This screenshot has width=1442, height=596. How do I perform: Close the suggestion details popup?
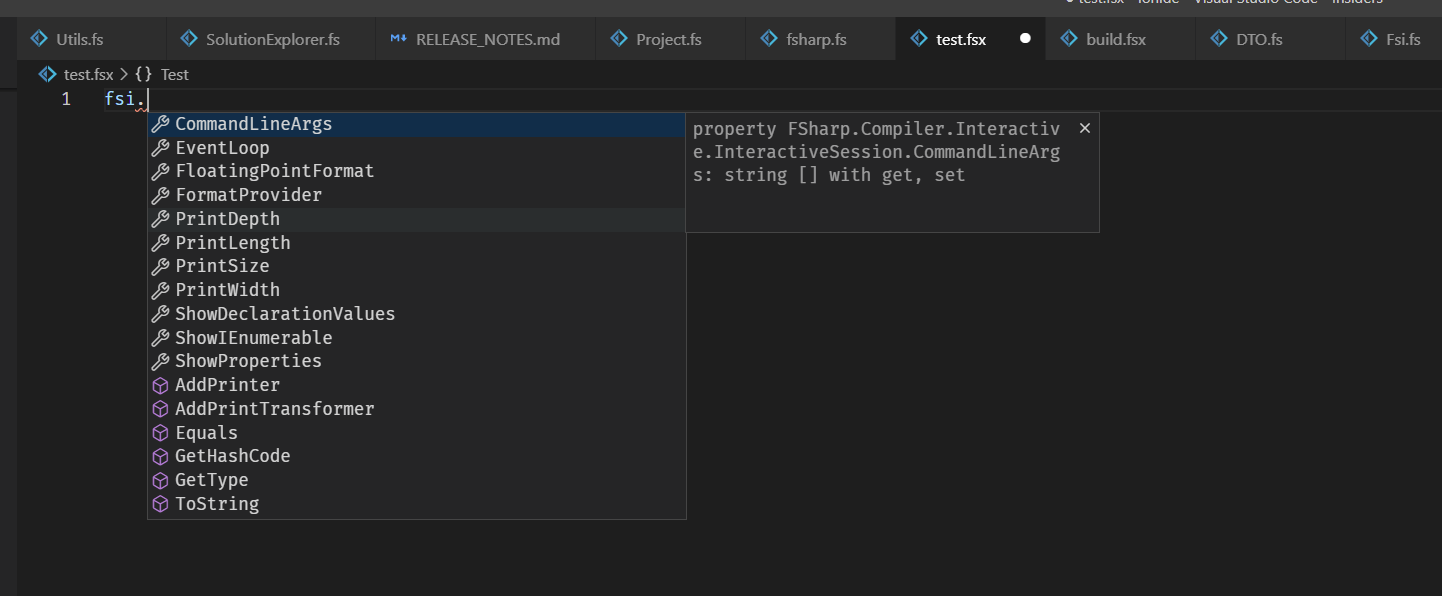point(1084,128)
